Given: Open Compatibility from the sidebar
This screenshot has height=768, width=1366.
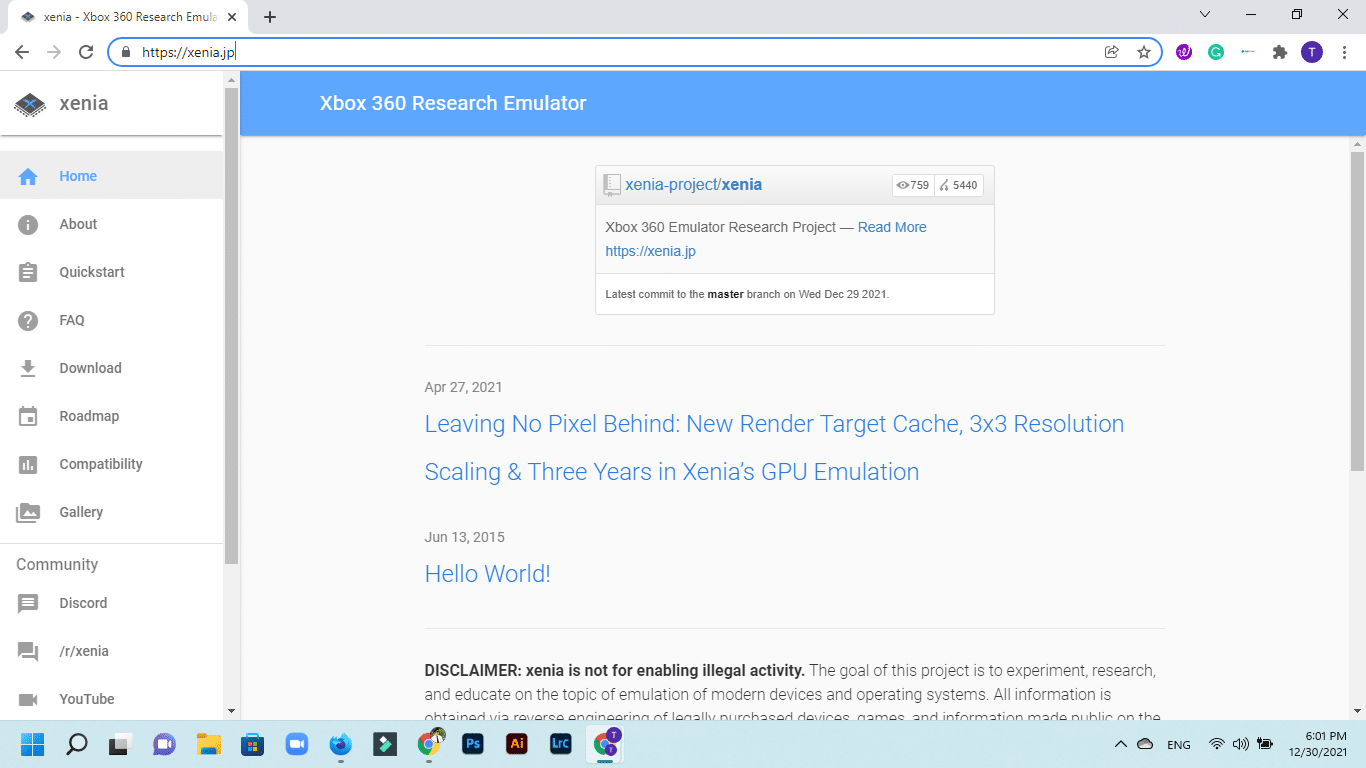Looking at the screenshot, I should click(111, 464).
